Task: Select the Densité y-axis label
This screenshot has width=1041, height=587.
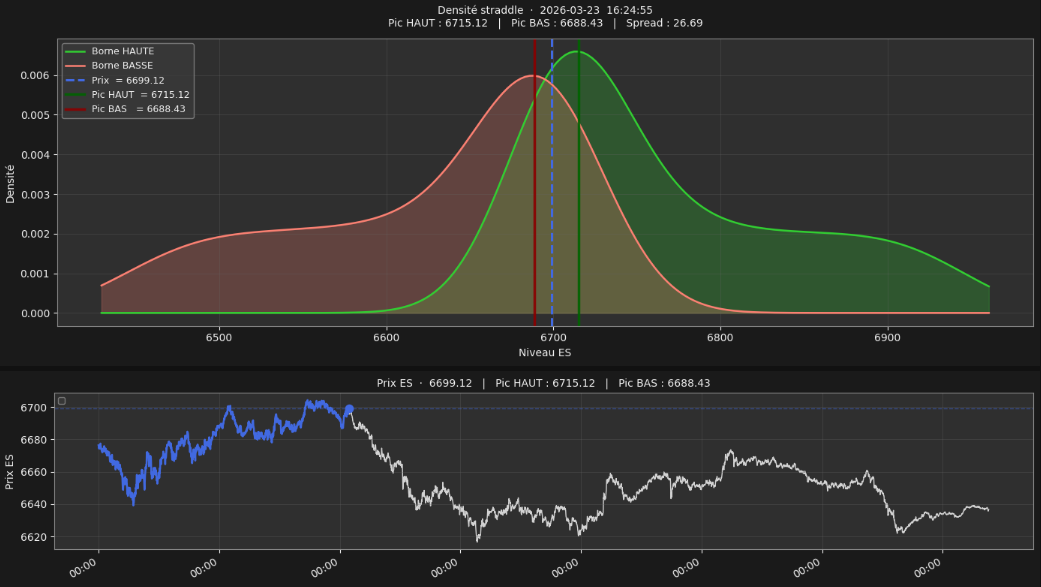Action: pyautogui.click(x=10, y=184)
